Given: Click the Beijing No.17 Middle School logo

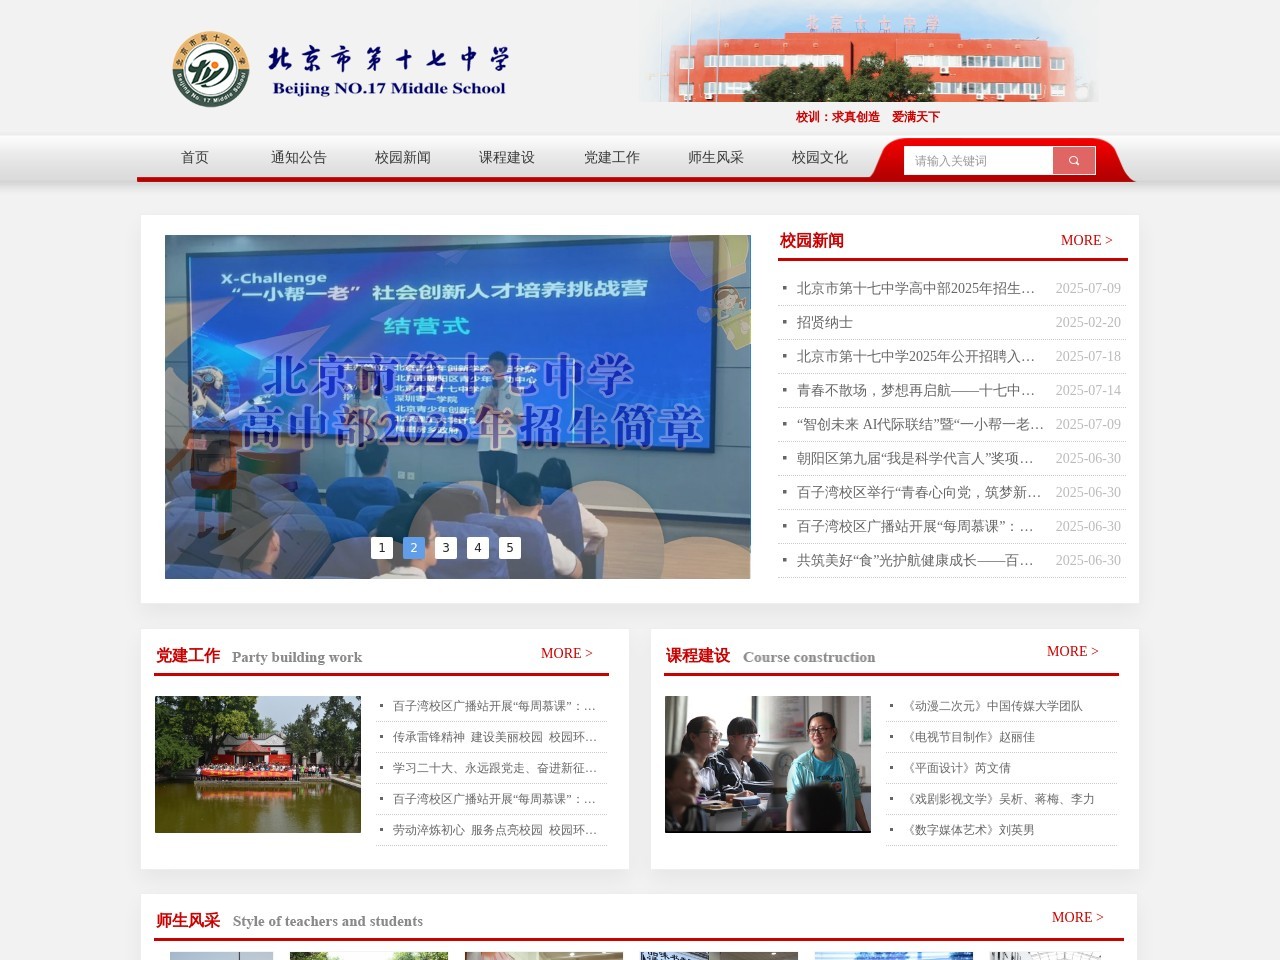Looking at the screenshot, I should click(210, 69).
